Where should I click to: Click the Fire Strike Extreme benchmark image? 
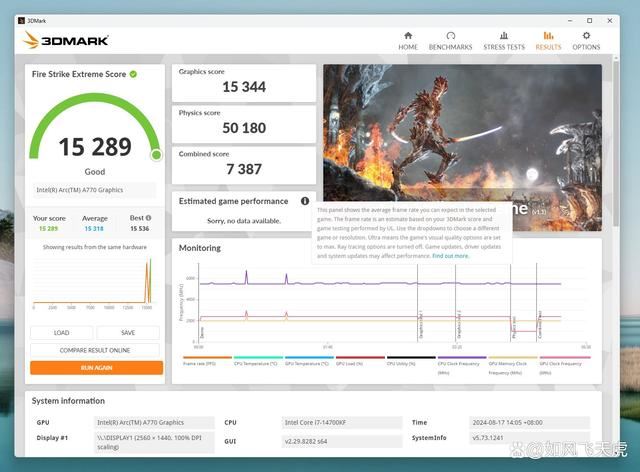[461, 130]
